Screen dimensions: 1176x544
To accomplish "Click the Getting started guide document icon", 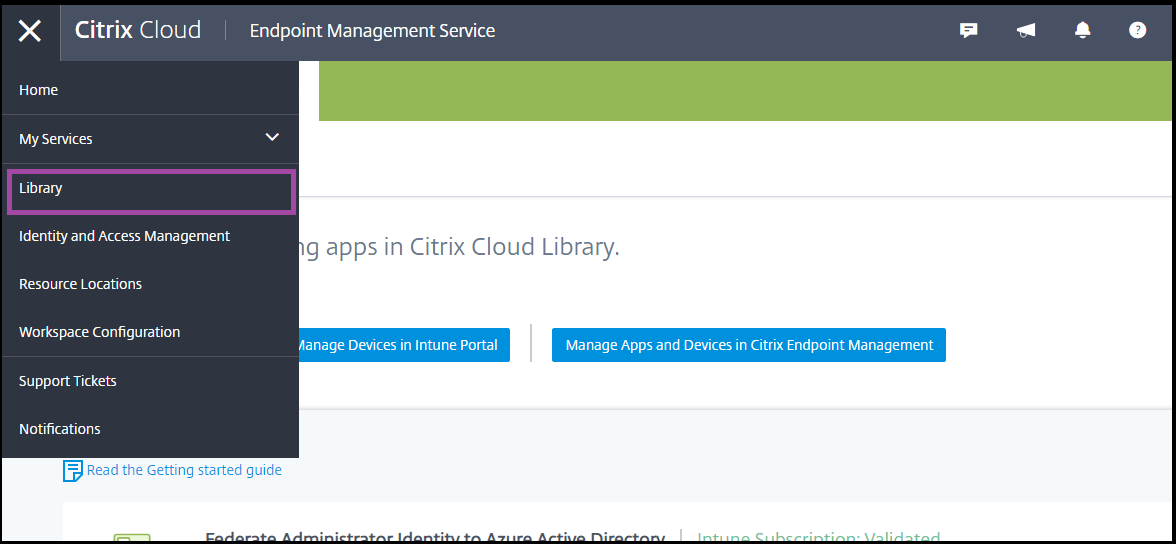I will click(73, 470).
